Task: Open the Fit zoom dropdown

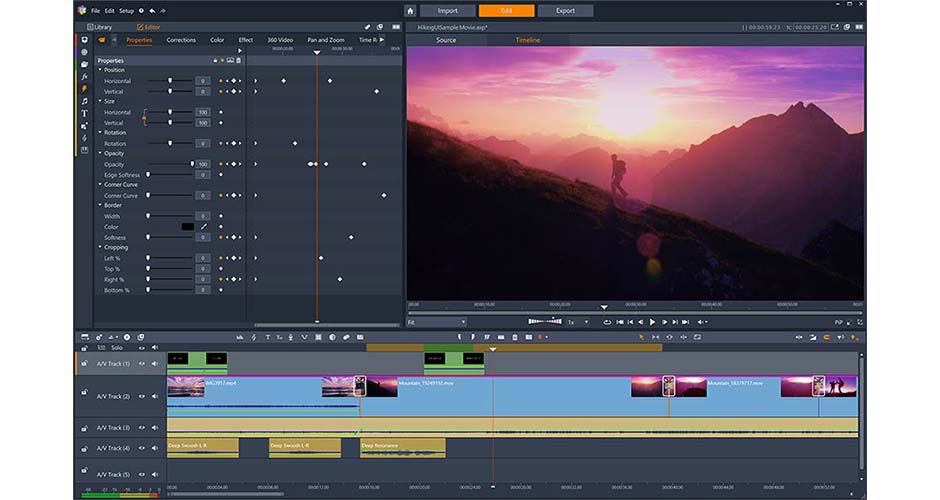Action: (x=437, y=322)
